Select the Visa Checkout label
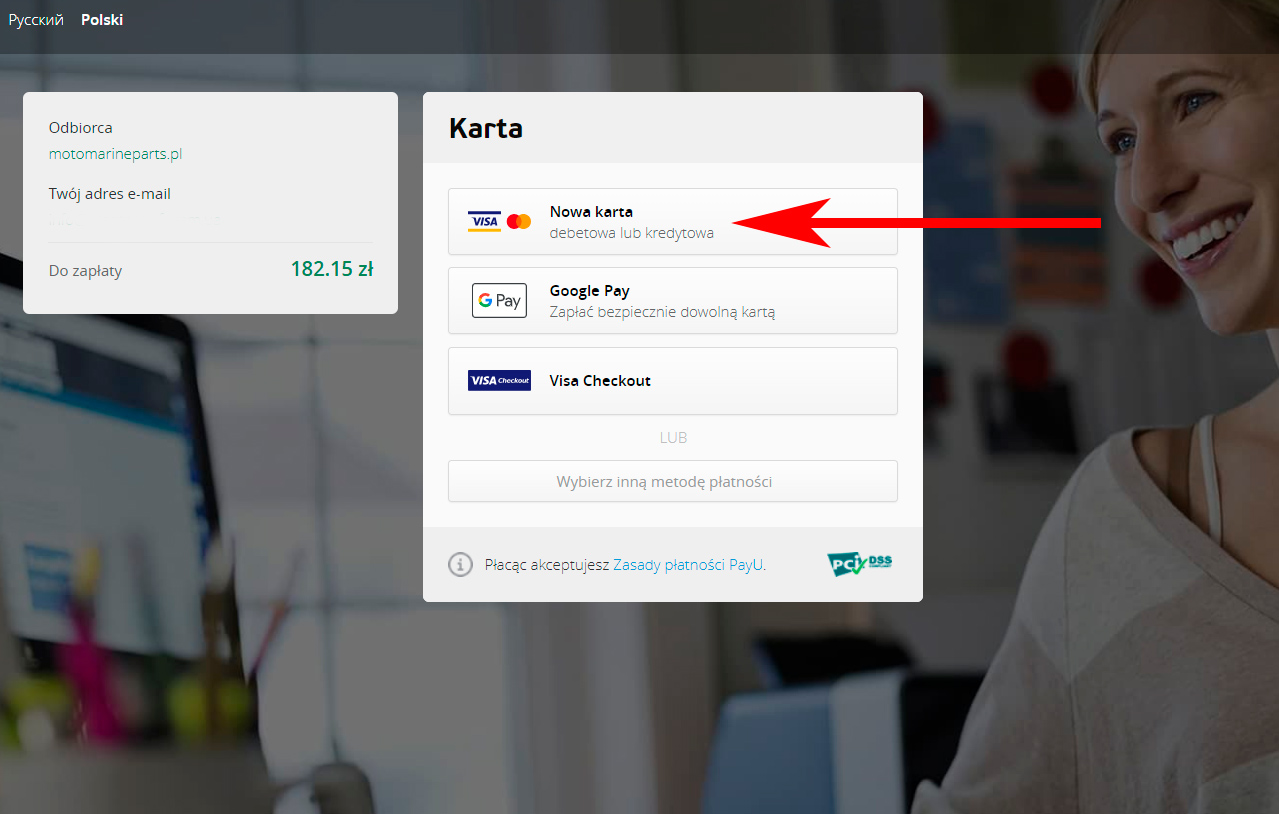 [x=600, y=381]
